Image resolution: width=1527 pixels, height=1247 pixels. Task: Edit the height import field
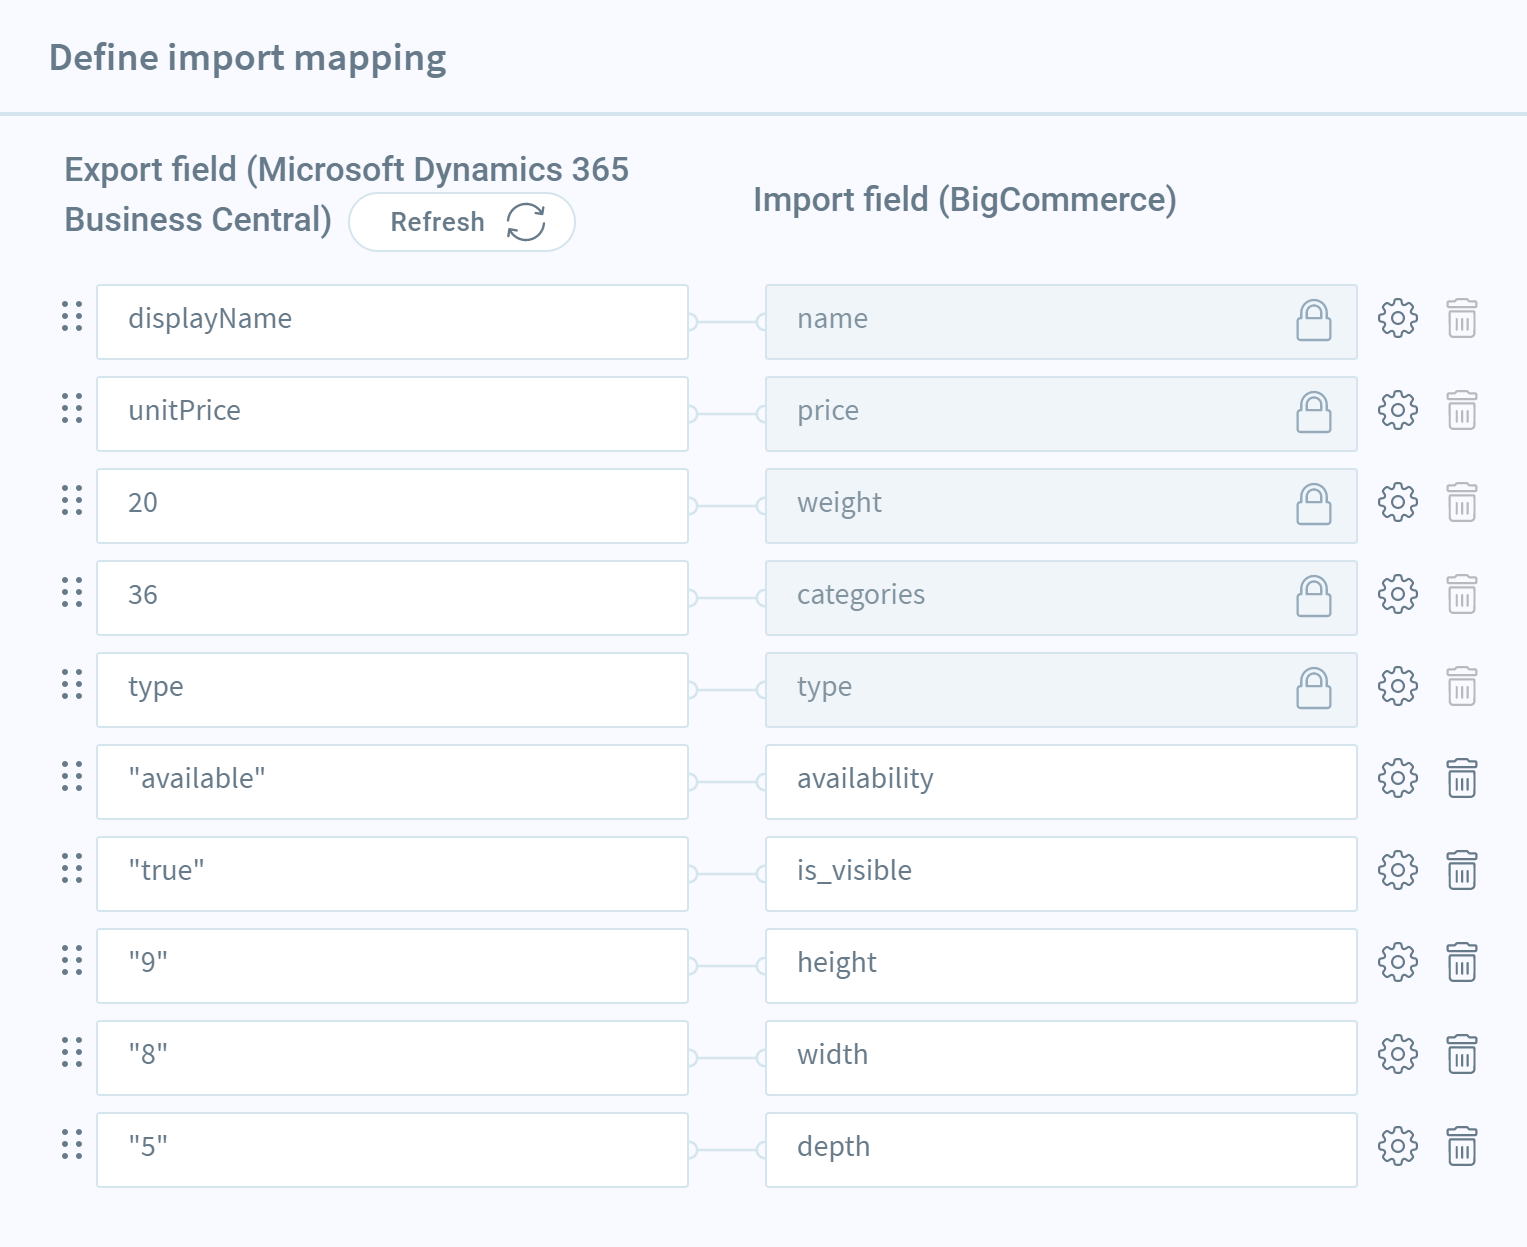click(1061, 966)
